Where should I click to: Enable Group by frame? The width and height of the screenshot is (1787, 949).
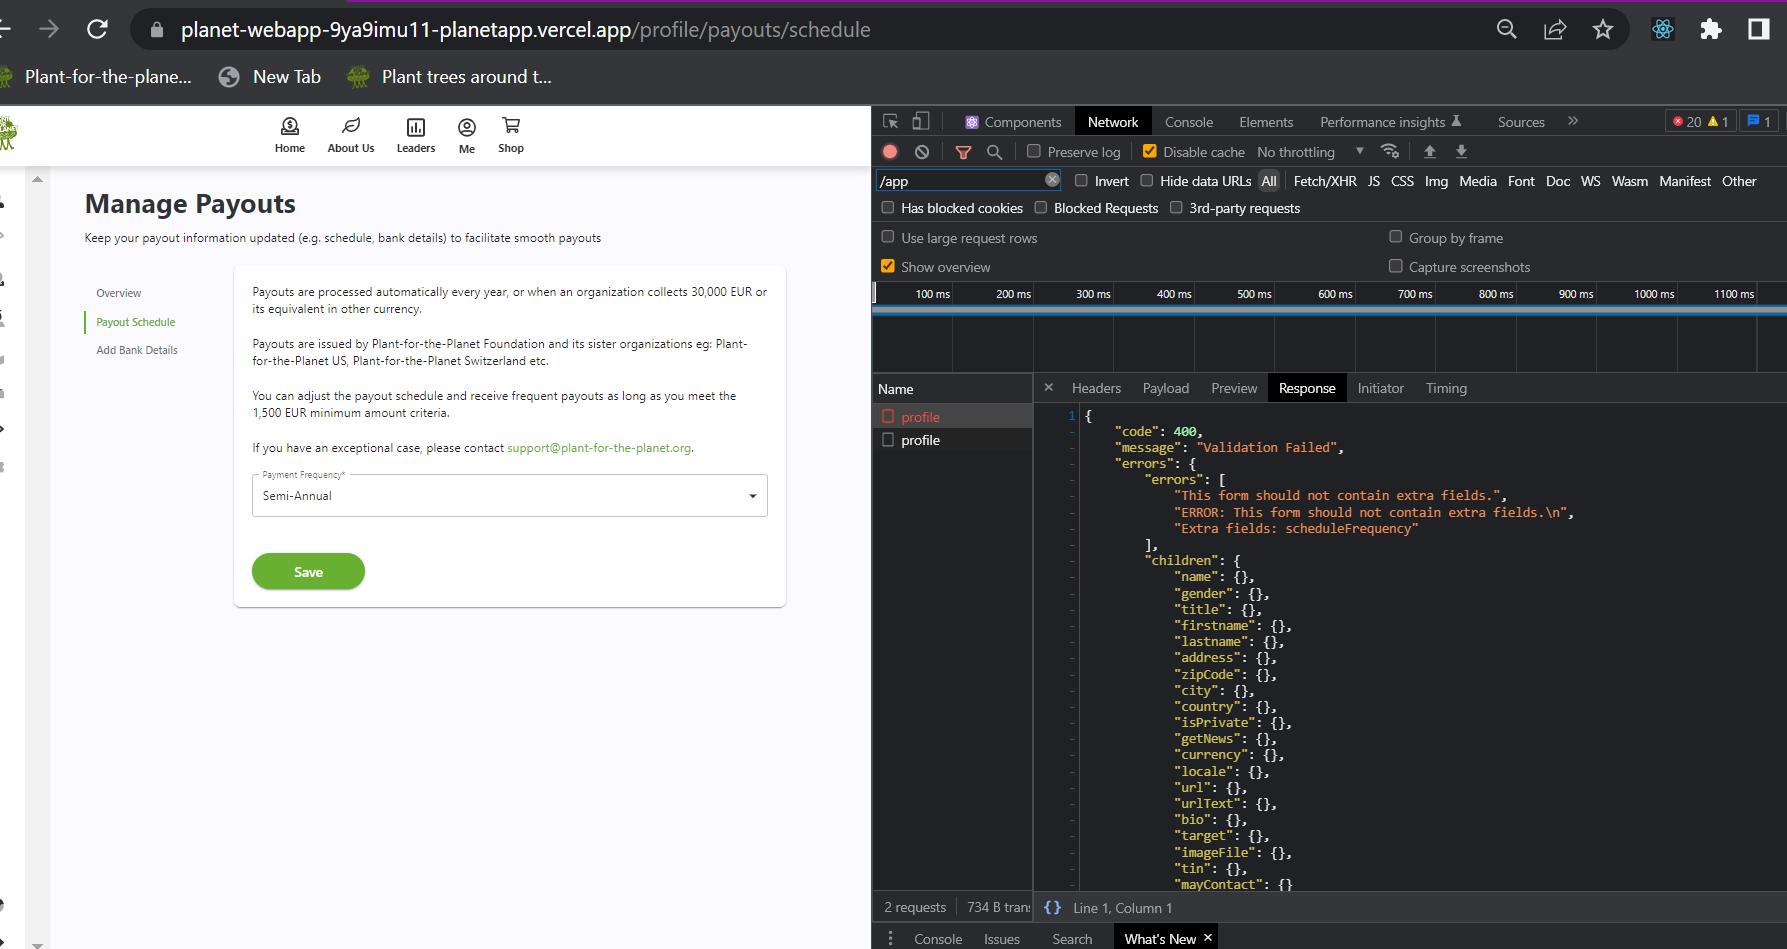pyautogui.click(x=1395, y=237)
